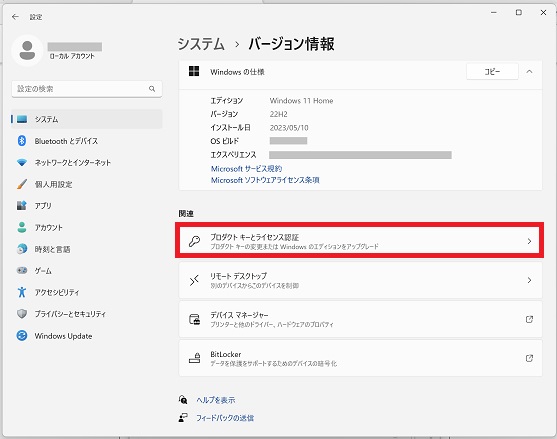Click the システム breadcrumb link
Viewport: 557px width, 439px height.
(201, 44)
